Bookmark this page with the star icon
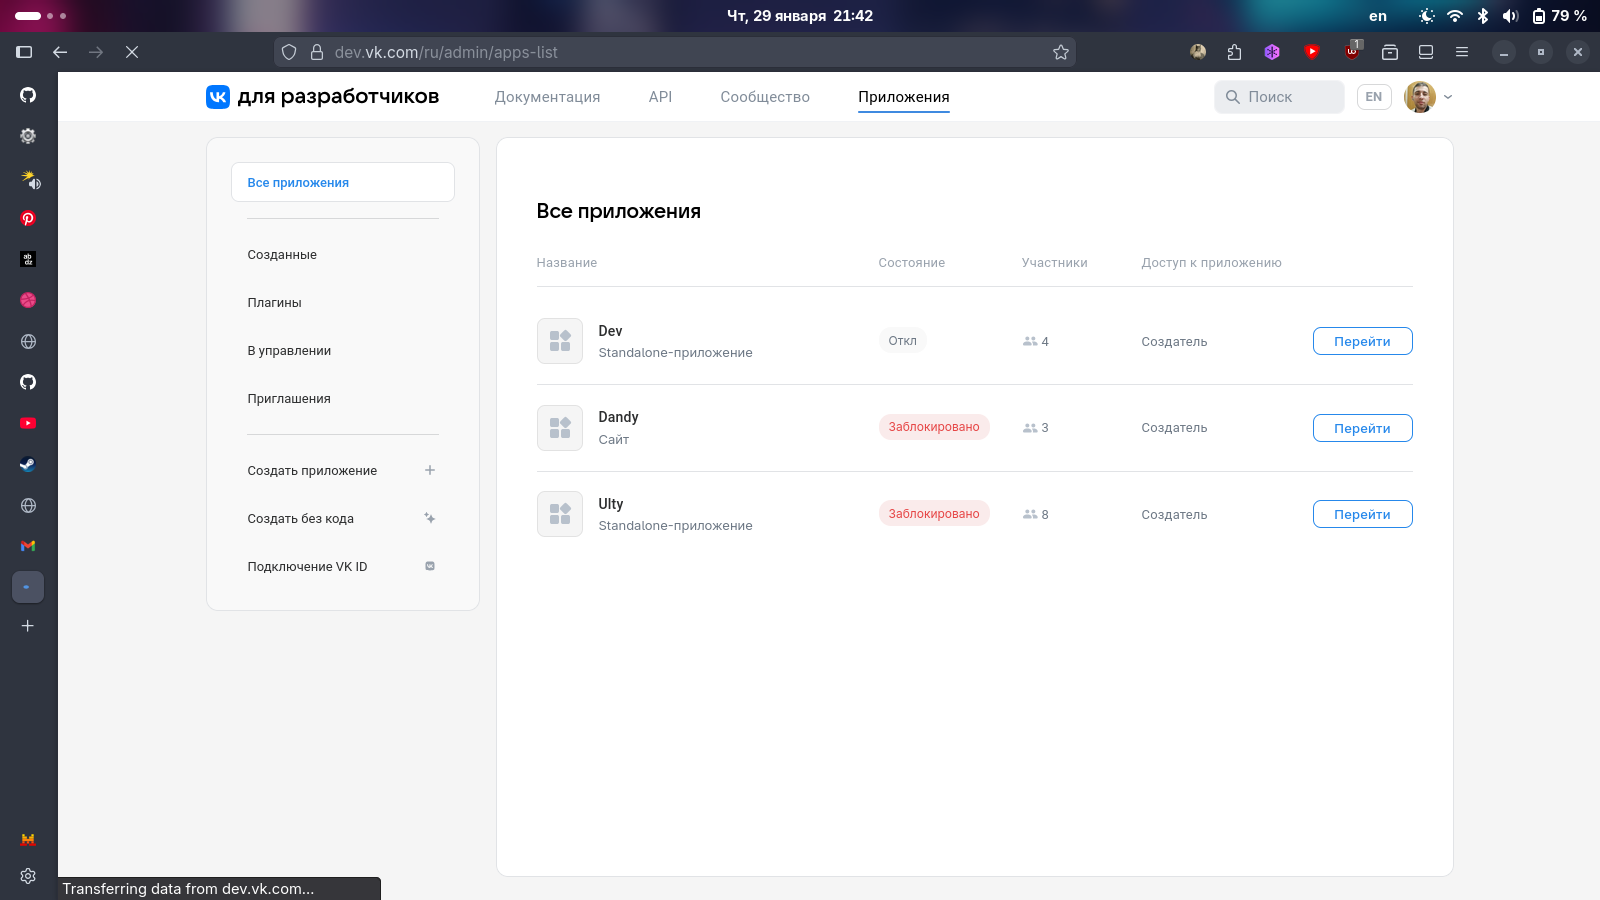This screenshot has width=1600, height=900. point(1061,52)
